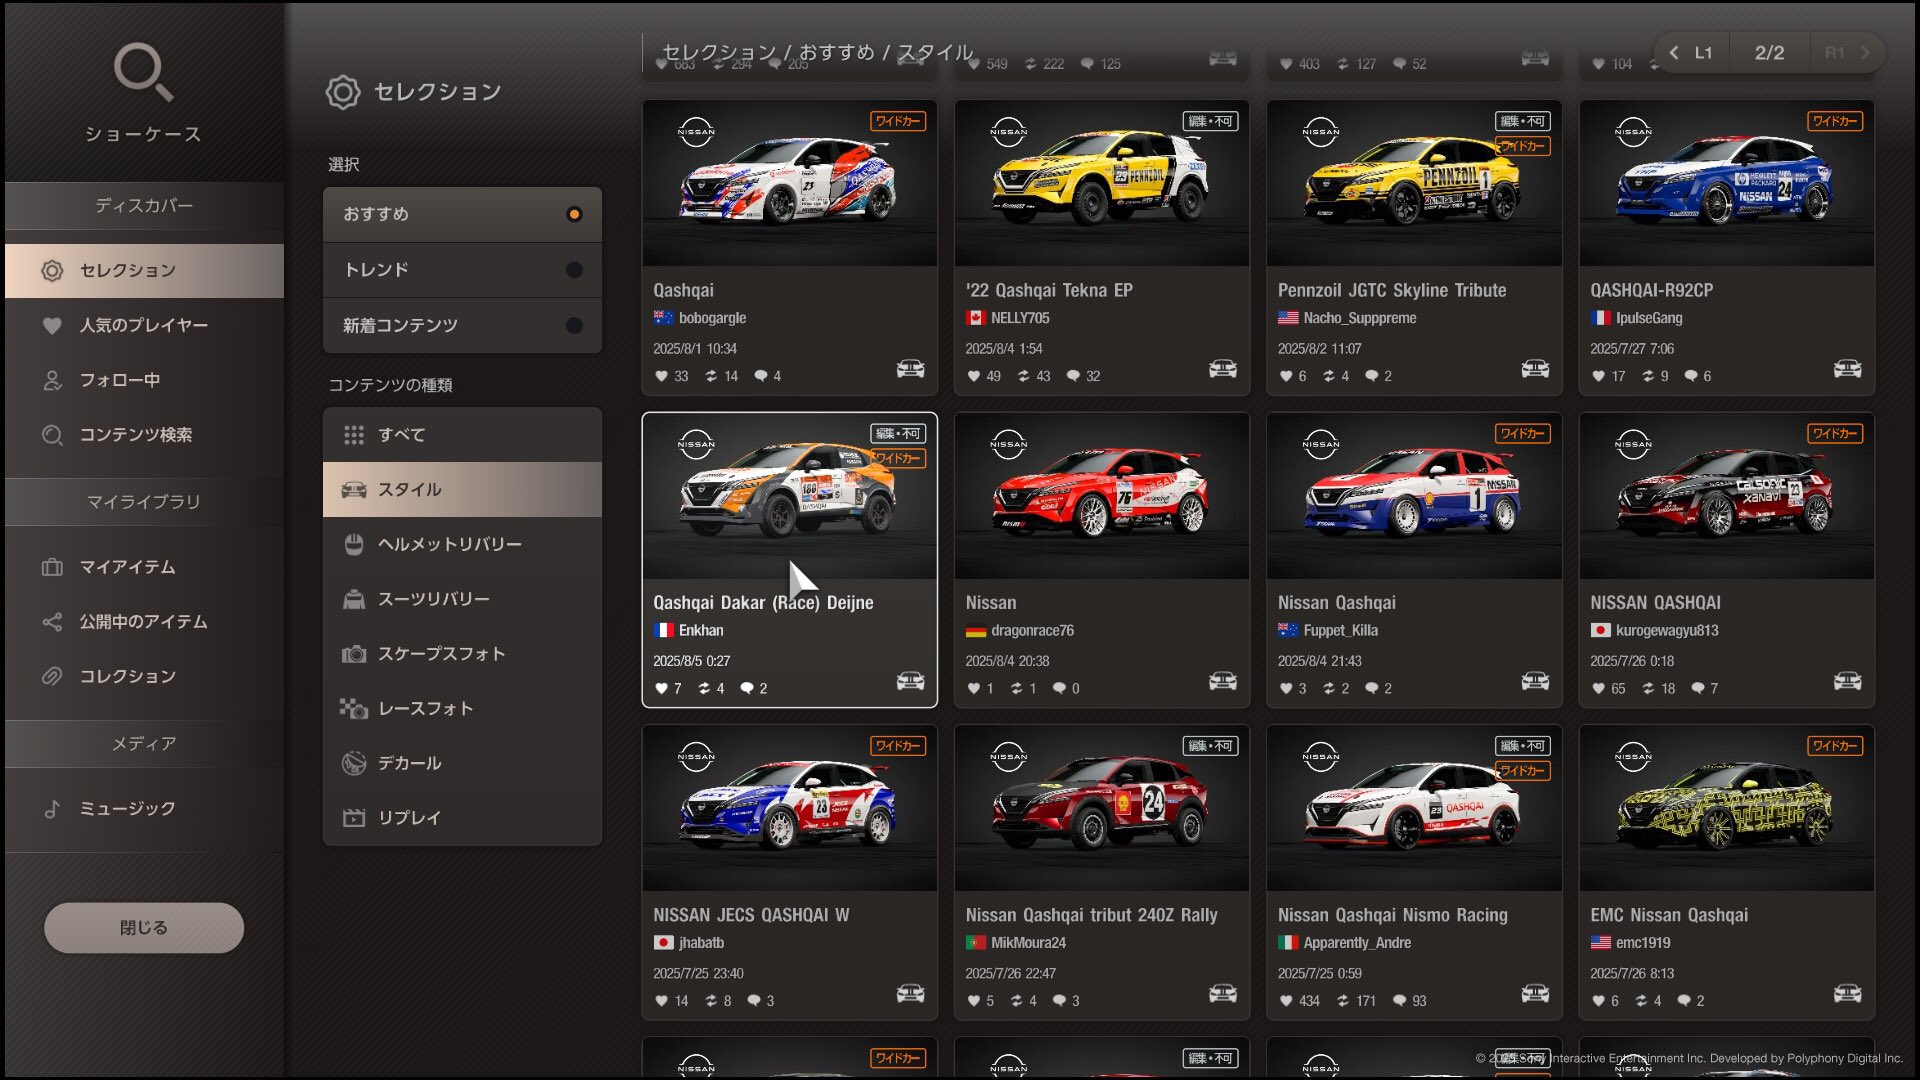Open Popular Players menu item
Viewport: 1920px width, 1080px height.
(143, 325)
